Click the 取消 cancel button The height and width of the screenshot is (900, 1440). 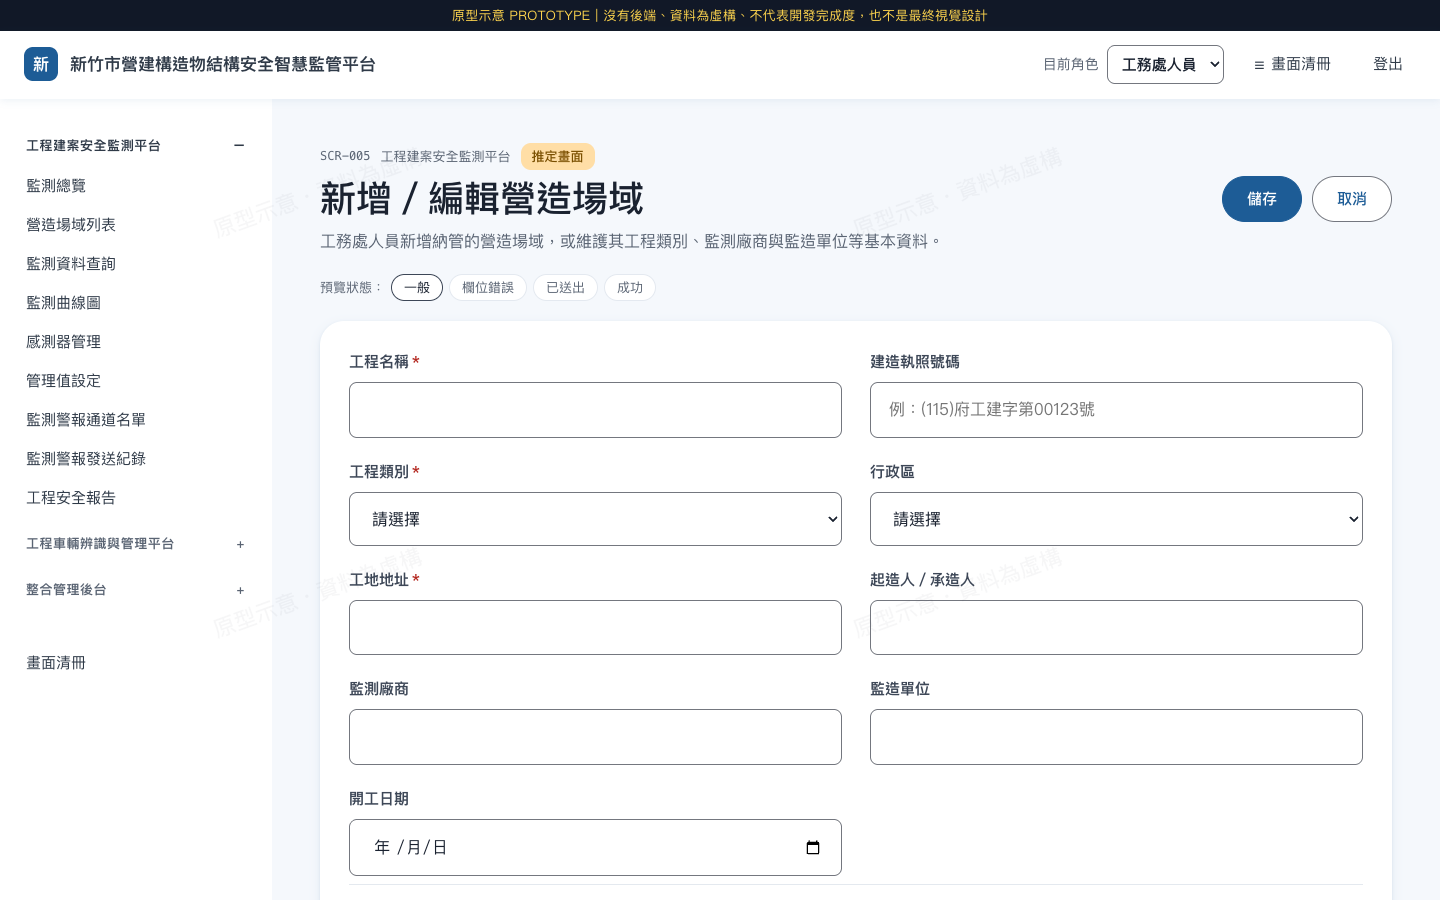pos(1352,199)
